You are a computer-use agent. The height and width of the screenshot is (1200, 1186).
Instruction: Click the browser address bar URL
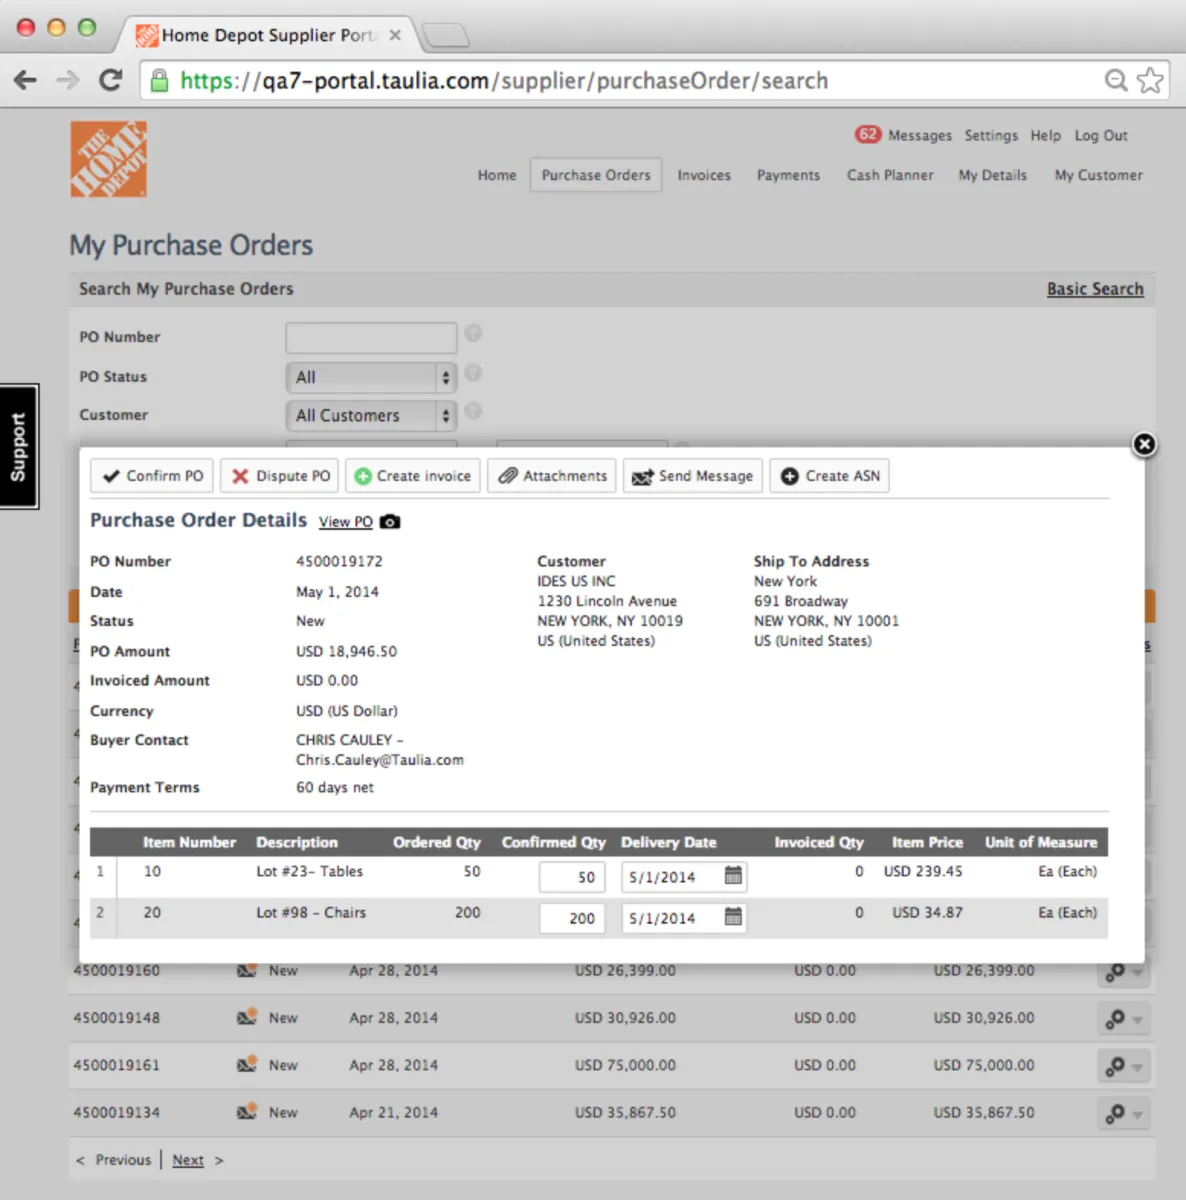(504, 80)
